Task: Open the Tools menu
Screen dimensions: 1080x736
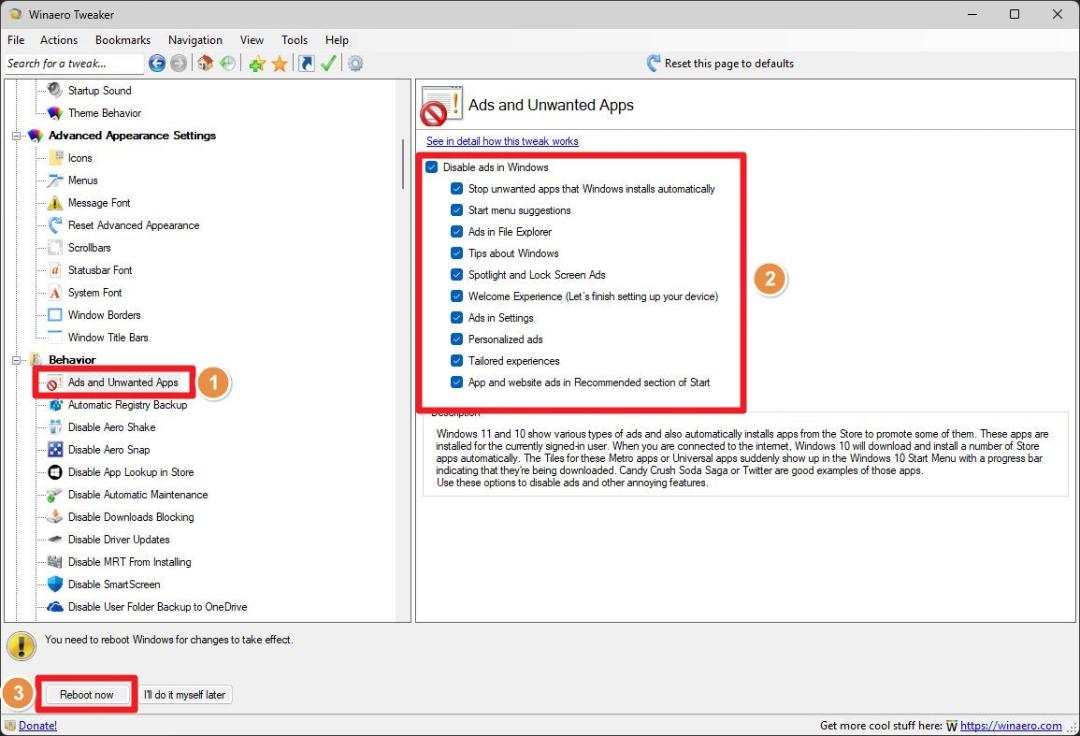Action: pos(294,40)
